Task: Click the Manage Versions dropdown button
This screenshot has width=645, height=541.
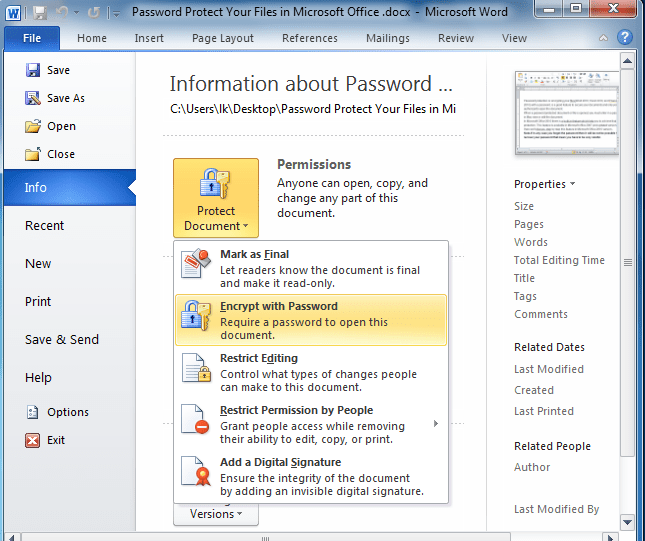Action: pos(216,514)
